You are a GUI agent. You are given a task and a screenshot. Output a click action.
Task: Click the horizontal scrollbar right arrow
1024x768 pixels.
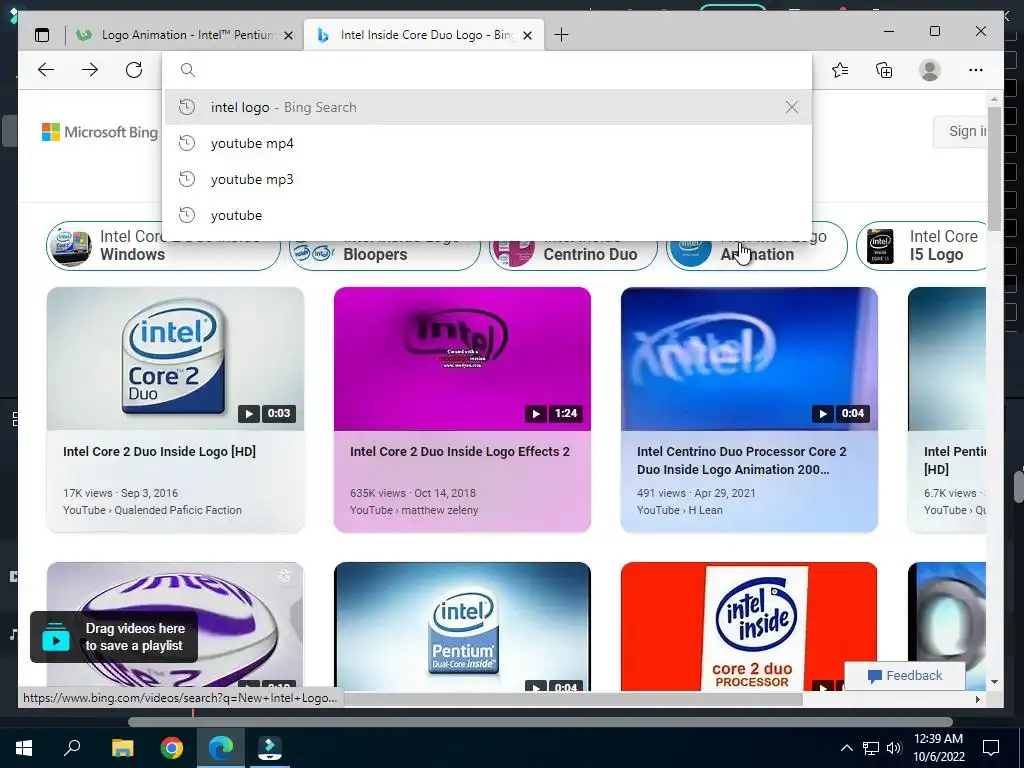coord(978,699)
